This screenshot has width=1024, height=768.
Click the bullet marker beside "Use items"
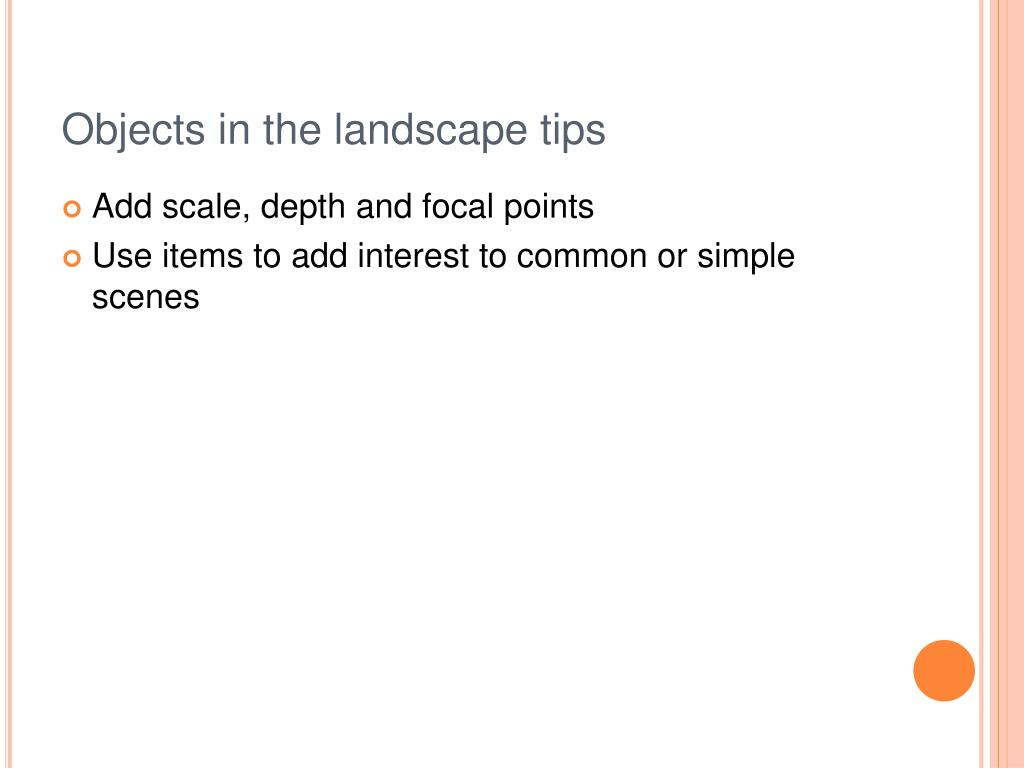click(72, 259)
